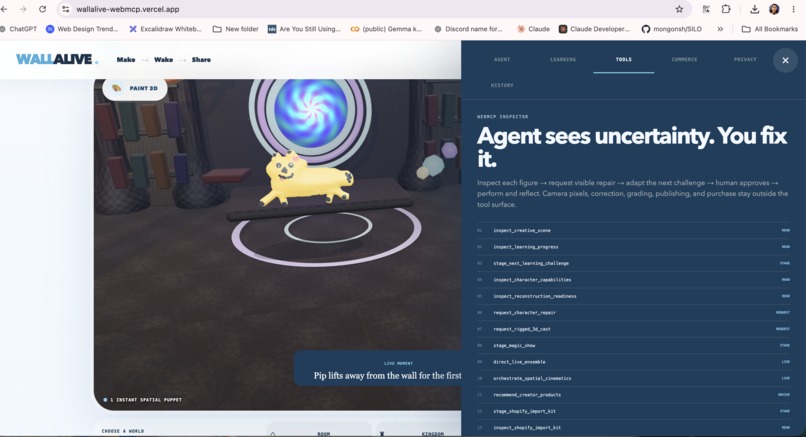Expand hidden bookmarks with the double chevron

[x=720, y=29]
